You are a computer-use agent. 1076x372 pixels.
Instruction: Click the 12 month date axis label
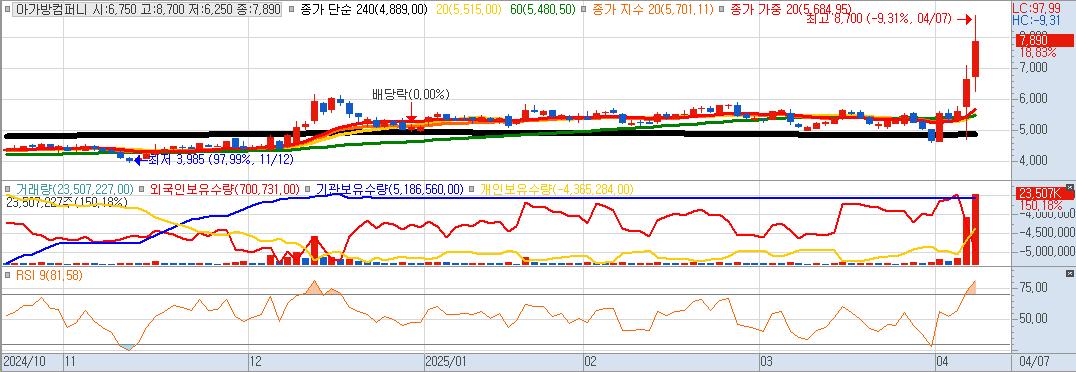[256, 360]
